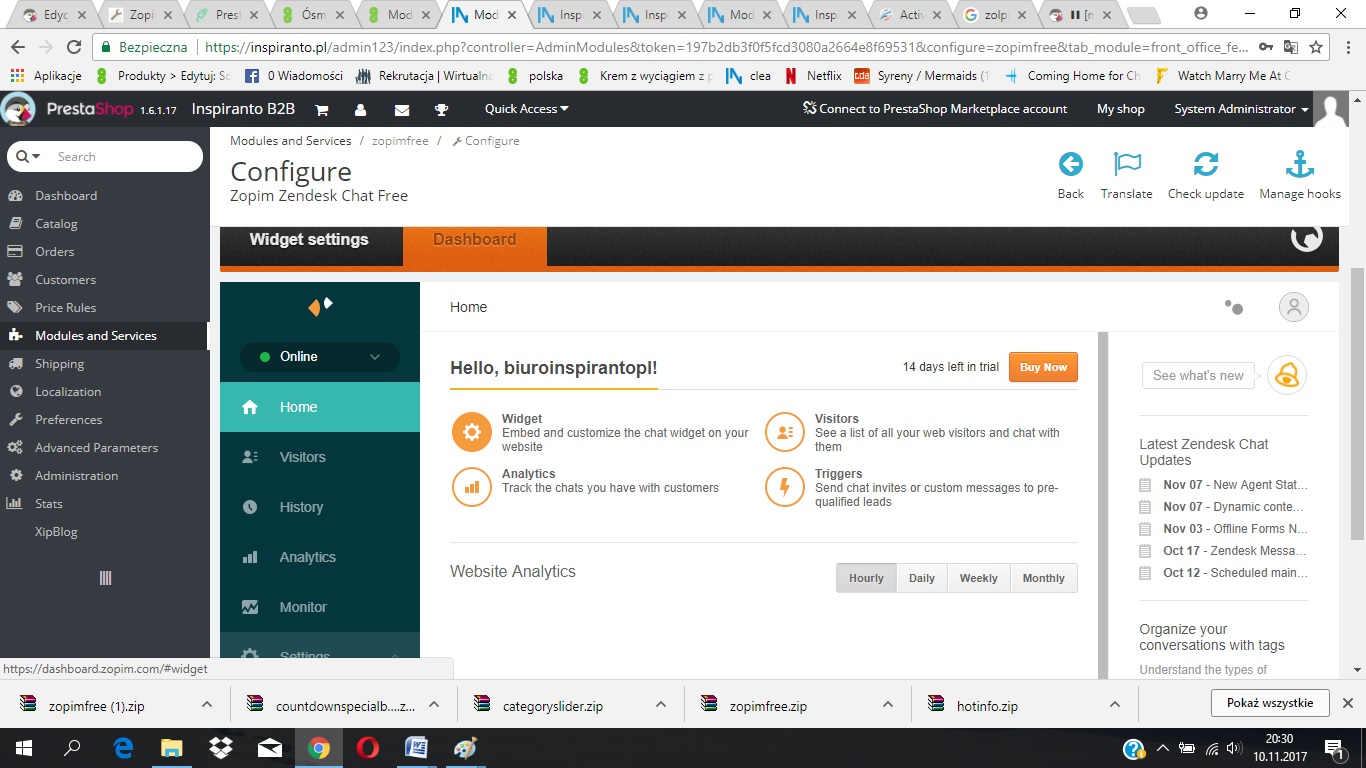
Task: Open Analytics in the chat sidebar
Action: coord(320,557)
